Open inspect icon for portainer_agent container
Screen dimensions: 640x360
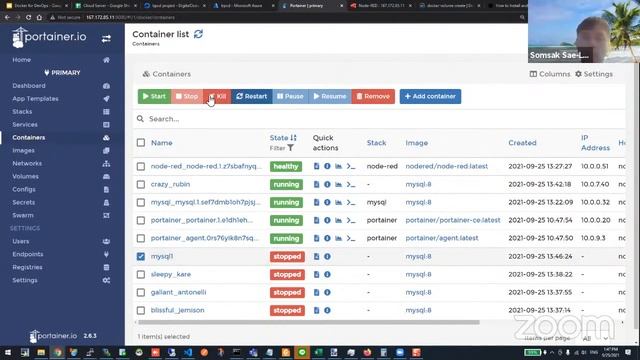click(327, 238)
